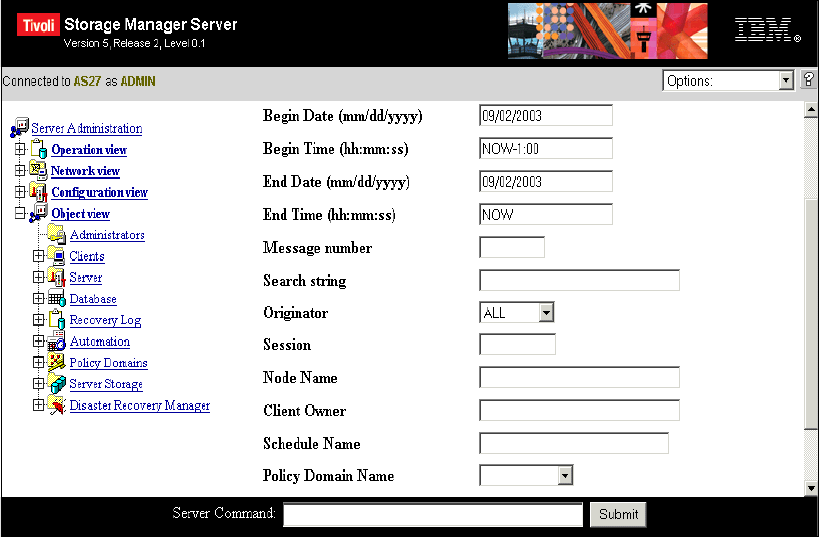The width and height of the screenshot is (819, 537).
Task: Click the Automation icon
Action: click(56, 341)
